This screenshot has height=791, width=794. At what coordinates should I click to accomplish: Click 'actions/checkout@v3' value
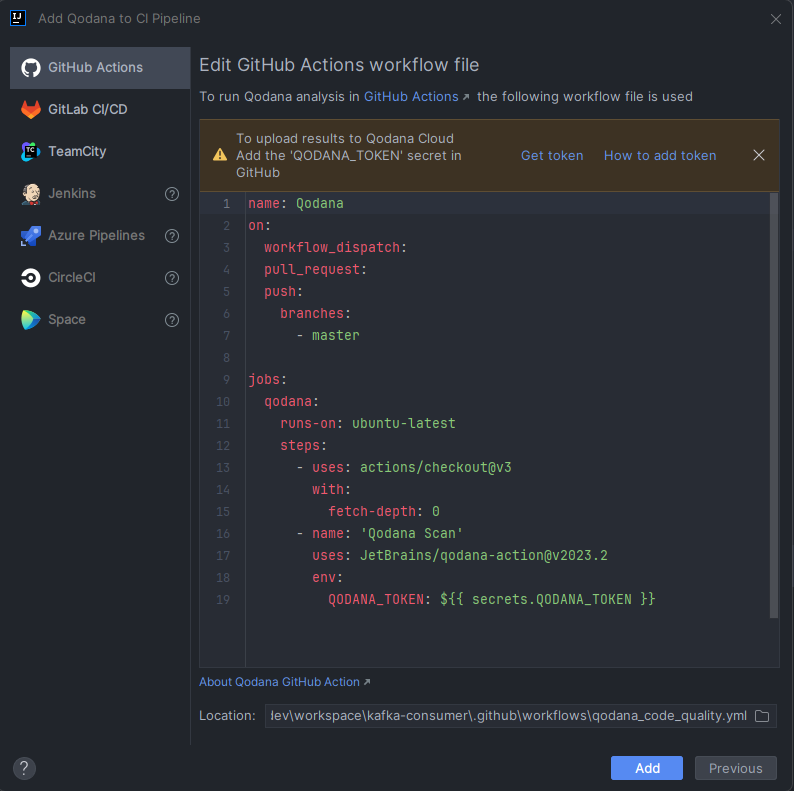coord(435,468)
